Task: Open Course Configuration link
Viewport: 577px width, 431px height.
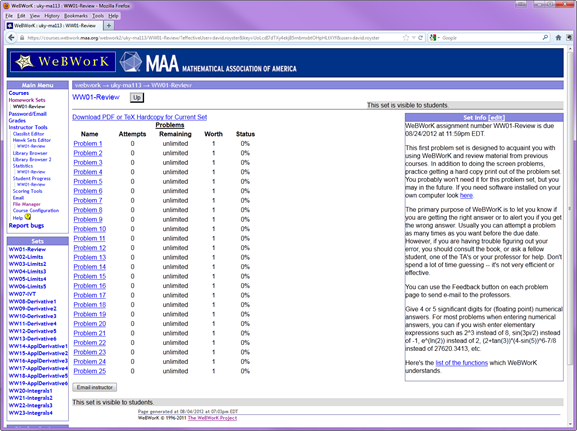Action: pyautogui.click(x=36, y=211)
